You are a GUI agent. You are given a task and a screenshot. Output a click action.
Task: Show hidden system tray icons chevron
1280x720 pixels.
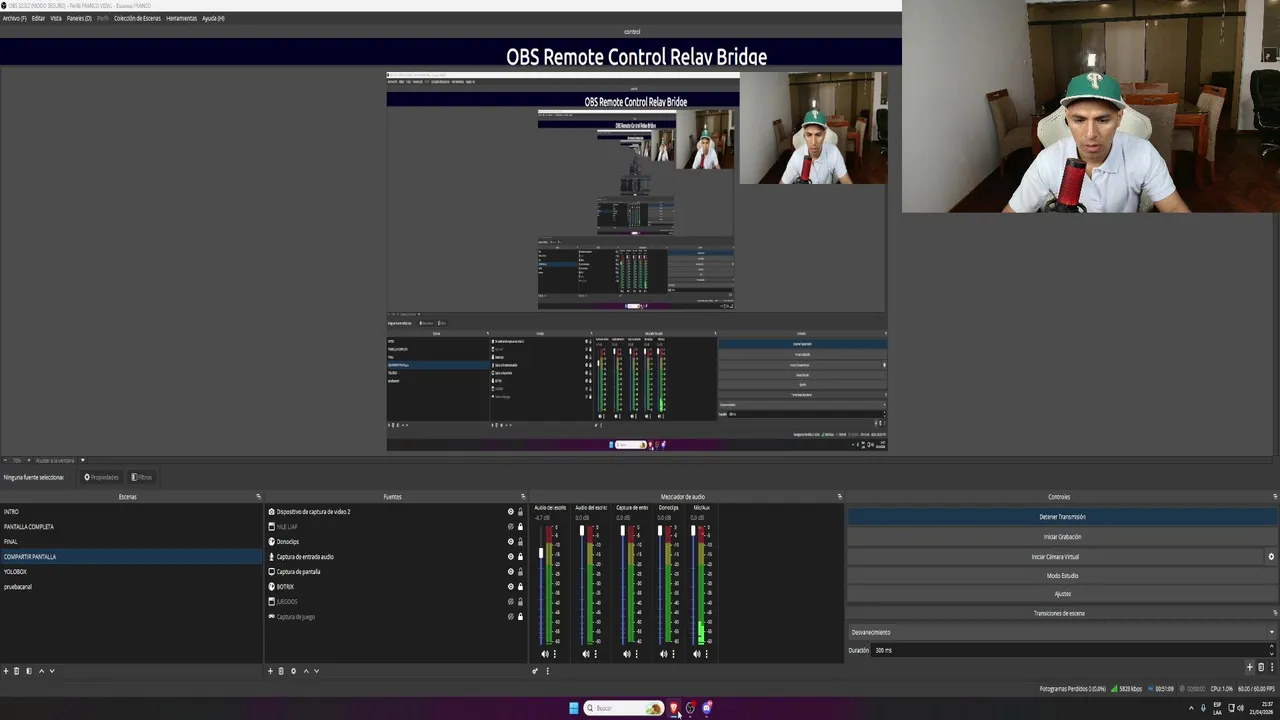point(1191,708)
